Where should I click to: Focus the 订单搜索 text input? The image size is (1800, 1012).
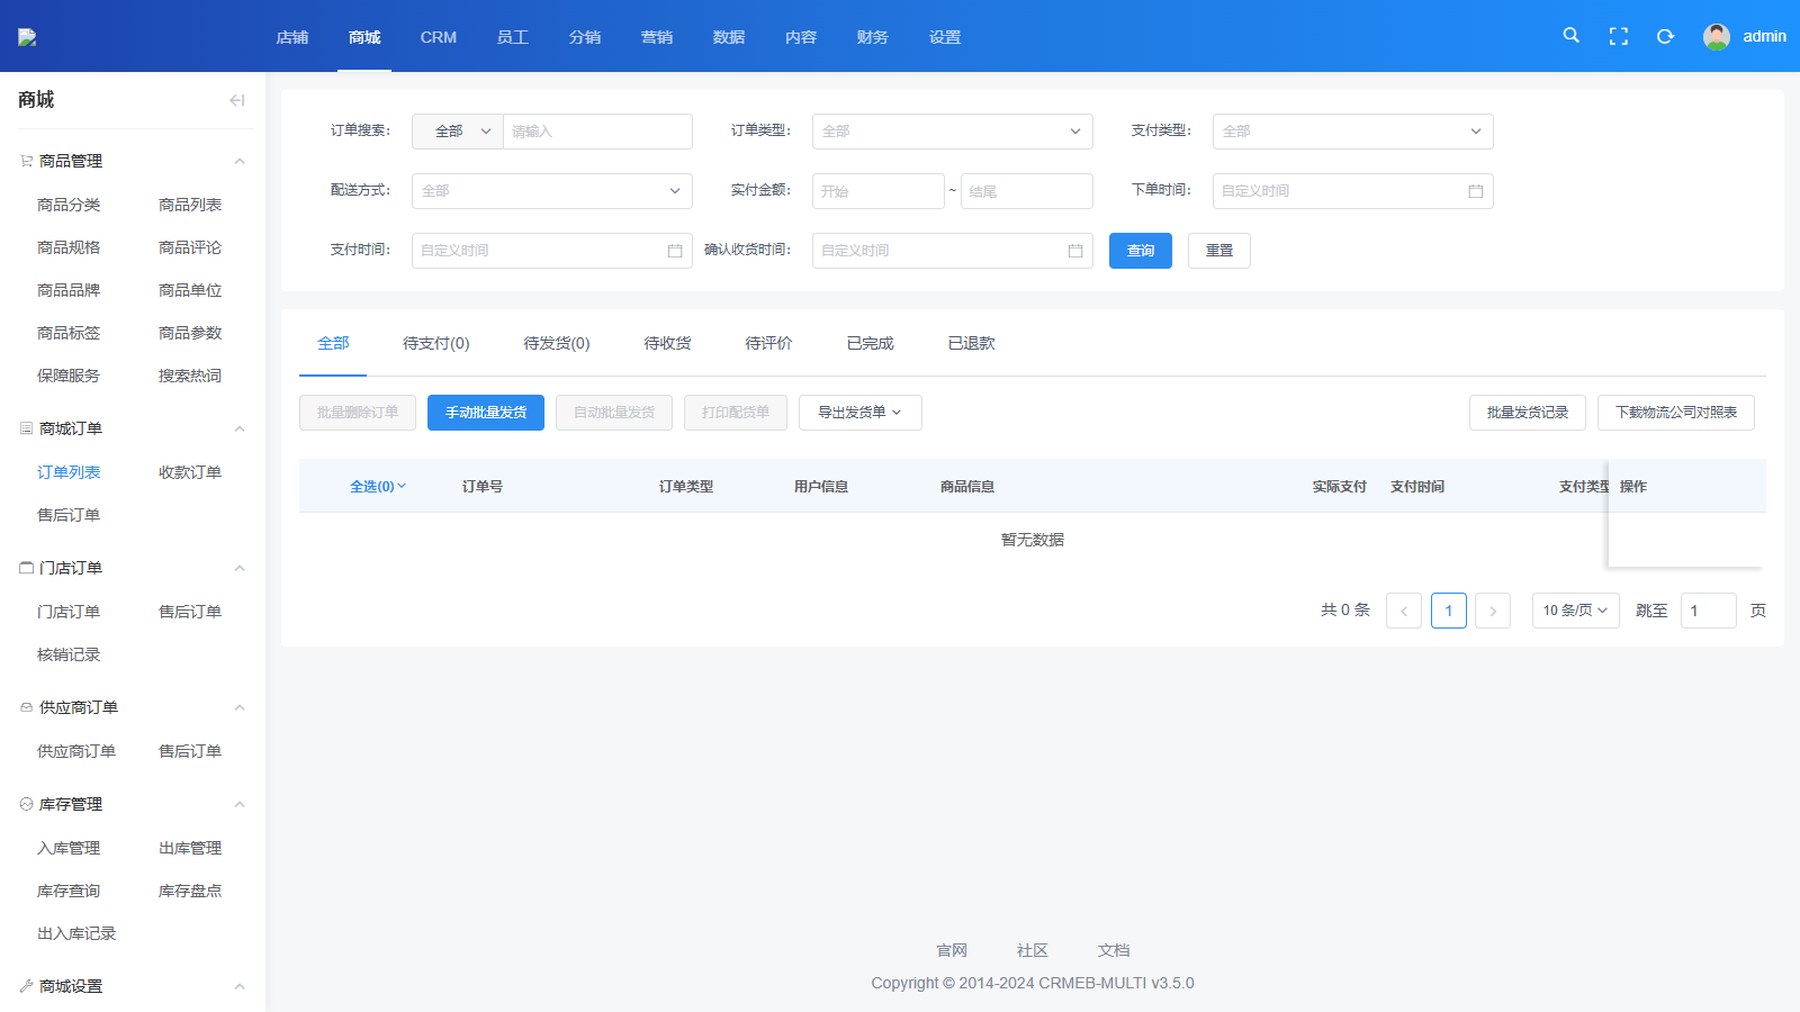pos(597,131)
